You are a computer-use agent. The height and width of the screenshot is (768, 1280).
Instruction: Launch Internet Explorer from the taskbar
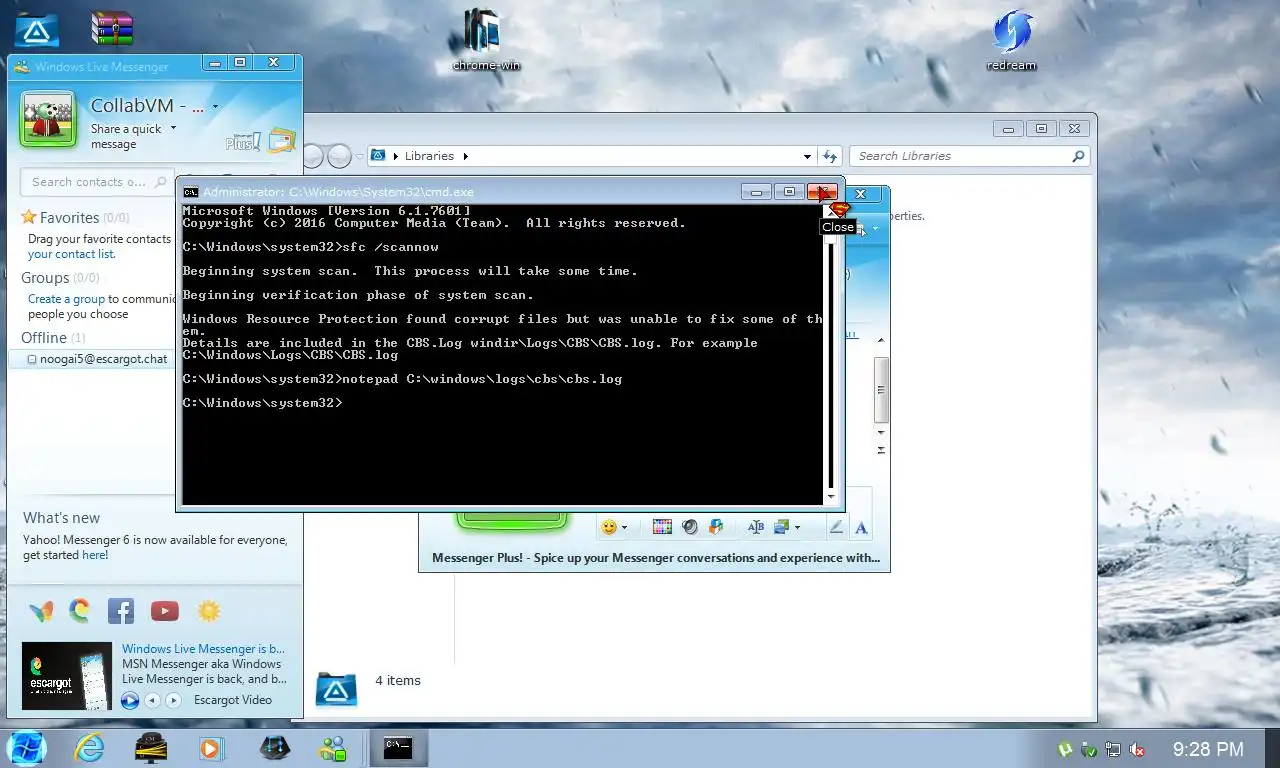[x=89, y=748]
